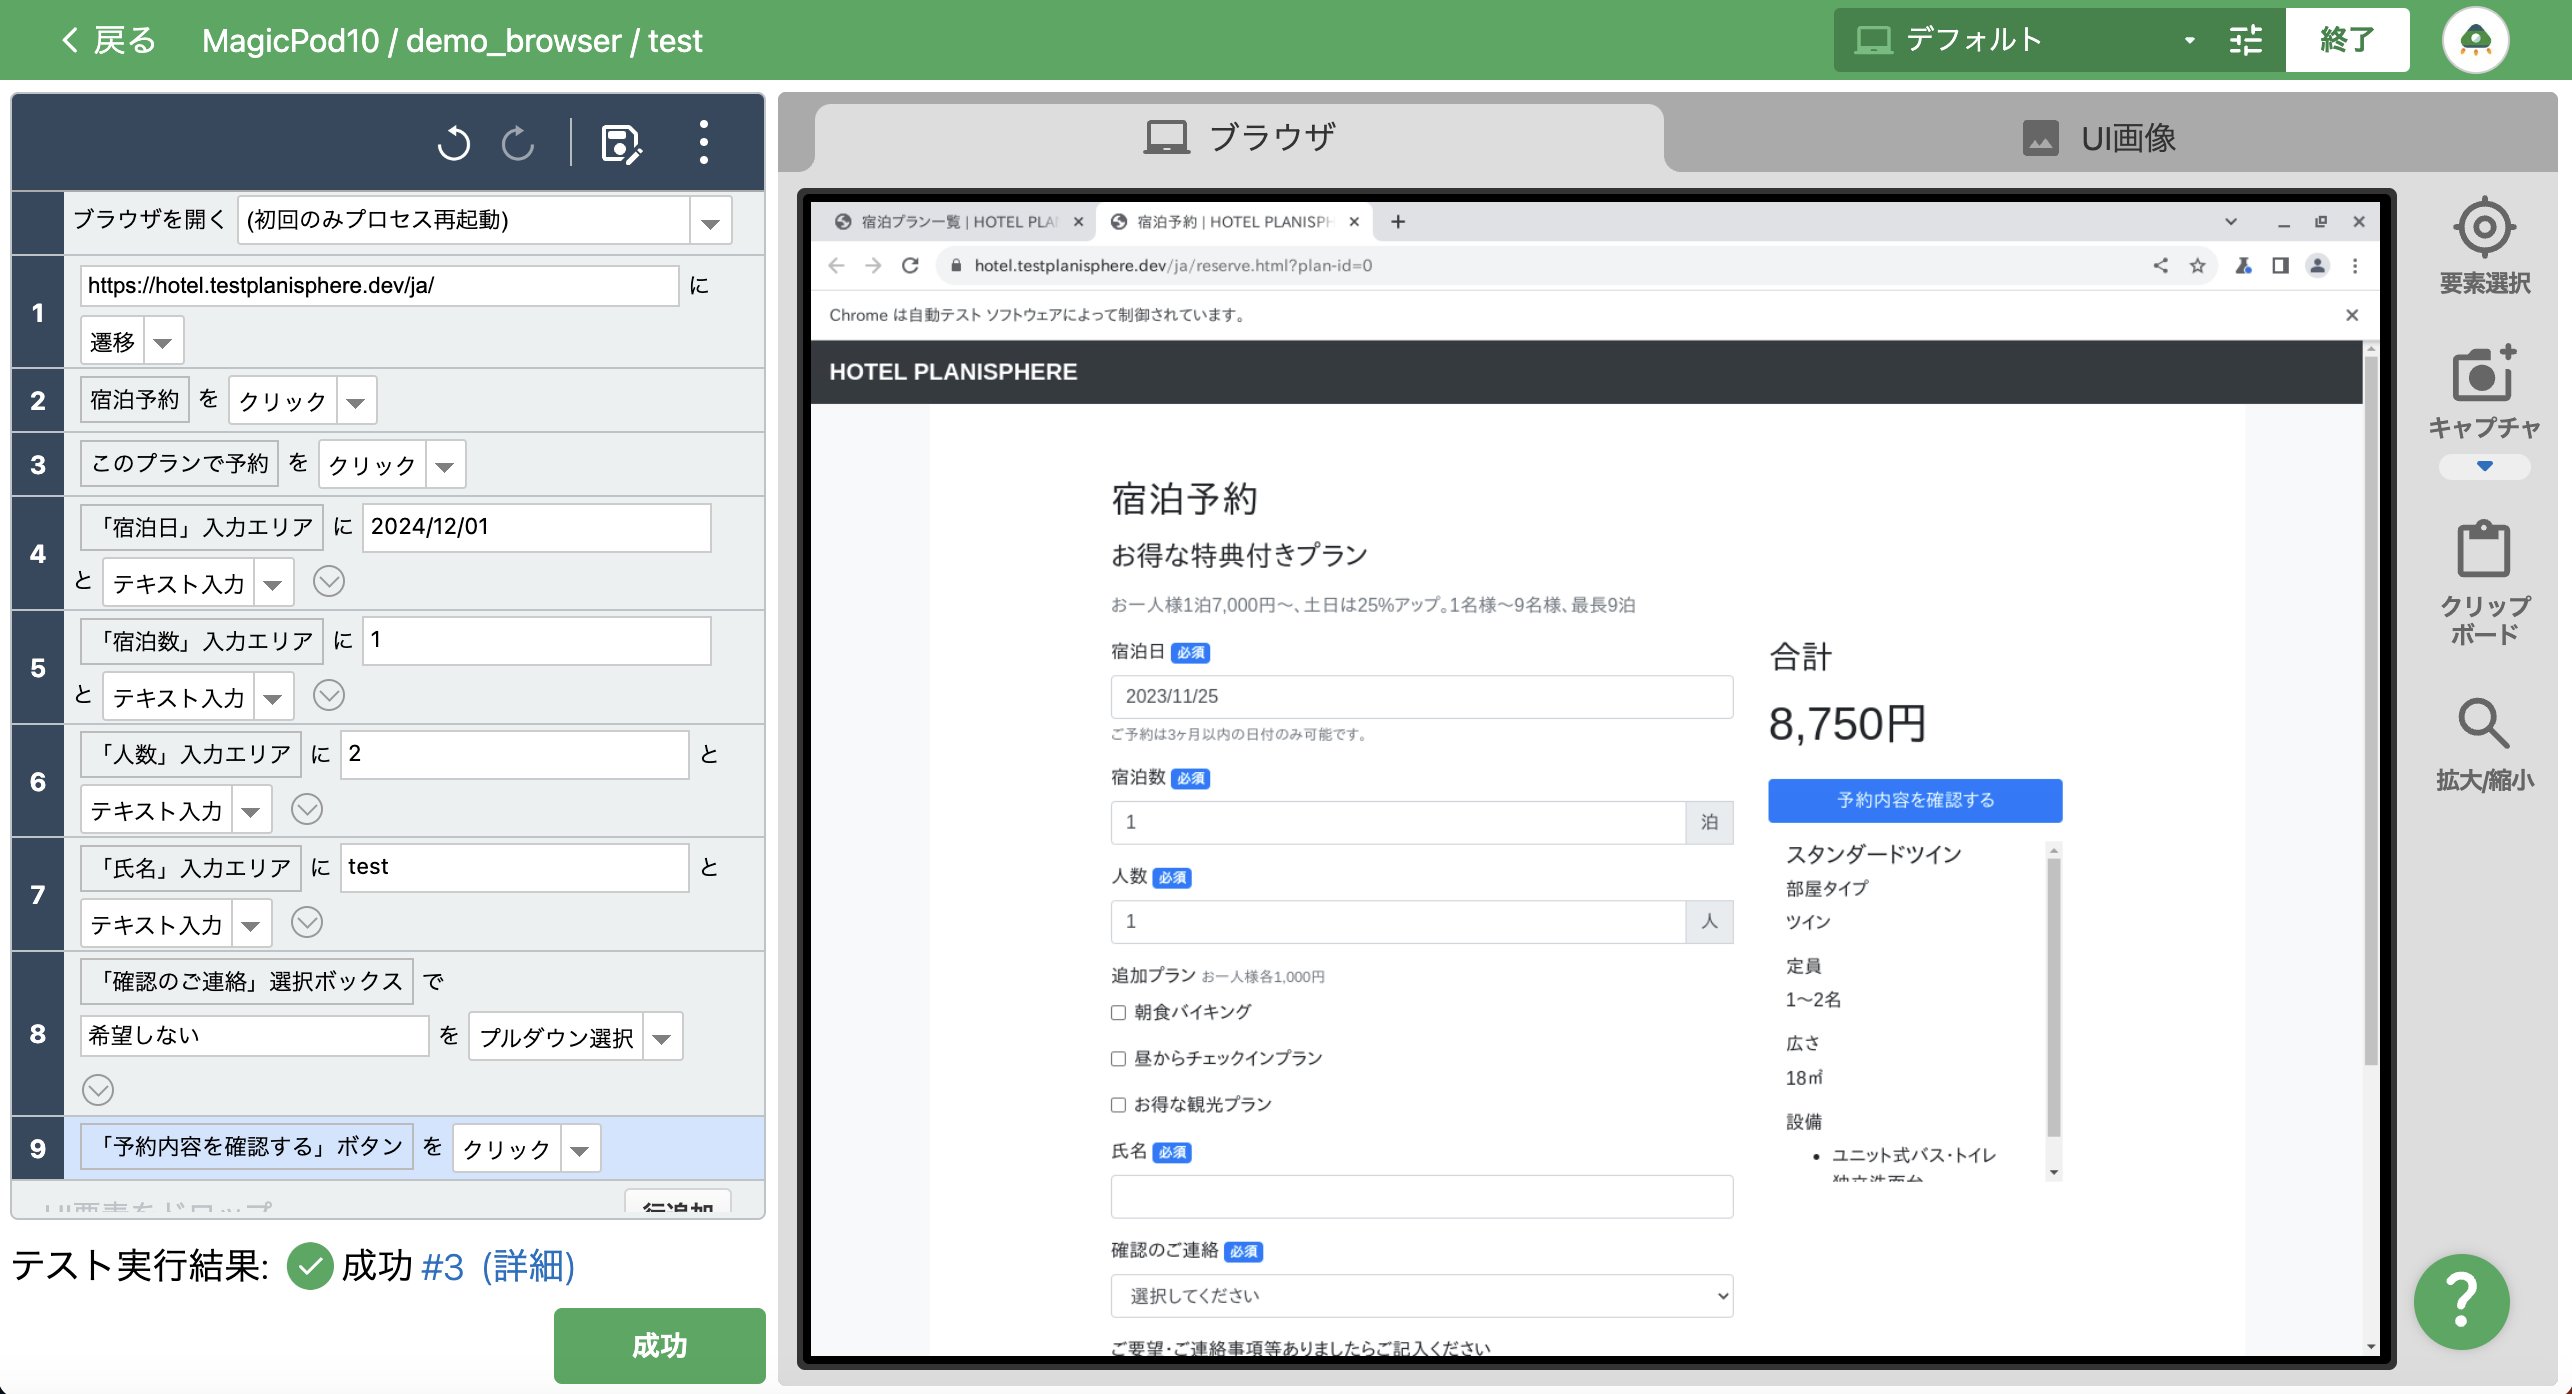Click the browser forward arrow
Image resolution: width=2572 pixels, height=1394 pixels.
(873, 265)
